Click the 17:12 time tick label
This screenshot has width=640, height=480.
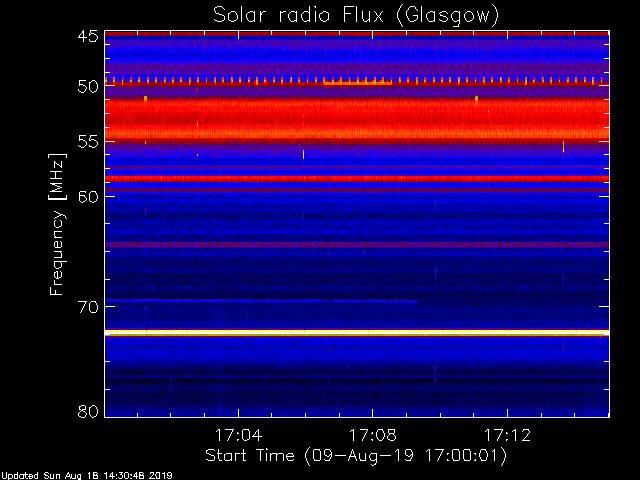507,435
